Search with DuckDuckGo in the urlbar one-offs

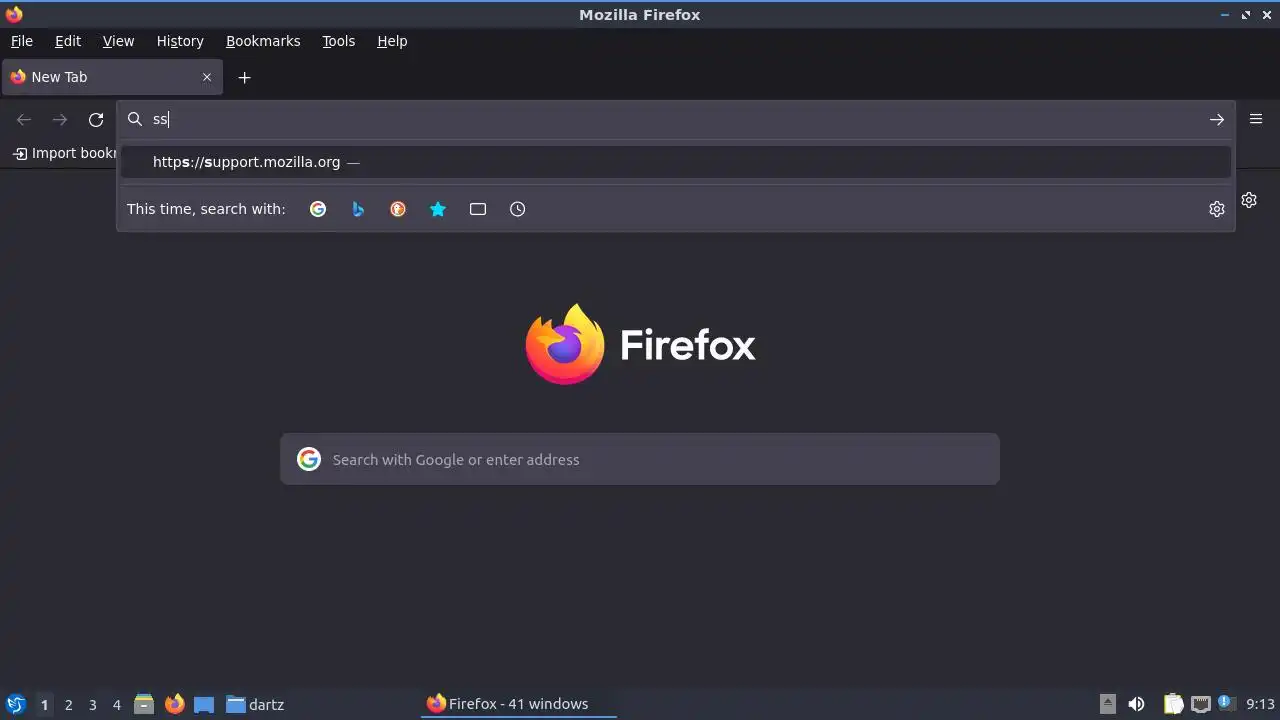[398, 209]
